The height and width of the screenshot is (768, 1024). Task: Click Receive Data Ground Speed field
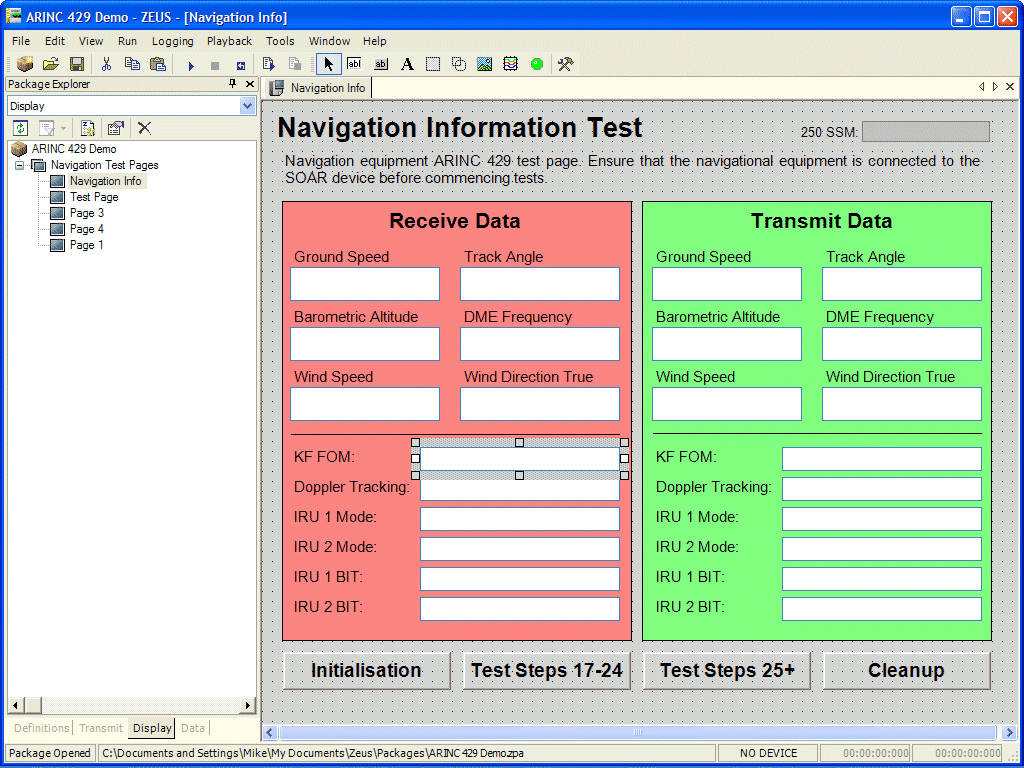[365, 283]
